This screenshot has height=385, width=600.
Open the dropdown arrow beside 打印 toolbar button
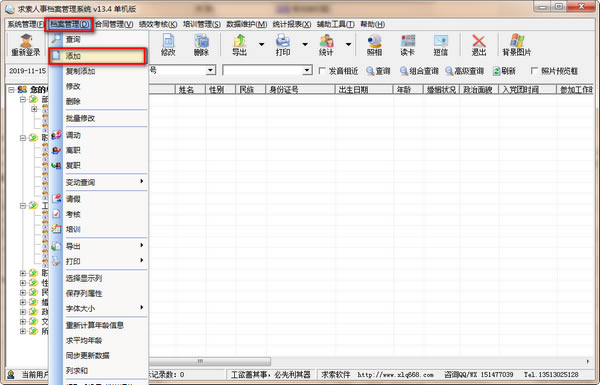click(305, 45)
